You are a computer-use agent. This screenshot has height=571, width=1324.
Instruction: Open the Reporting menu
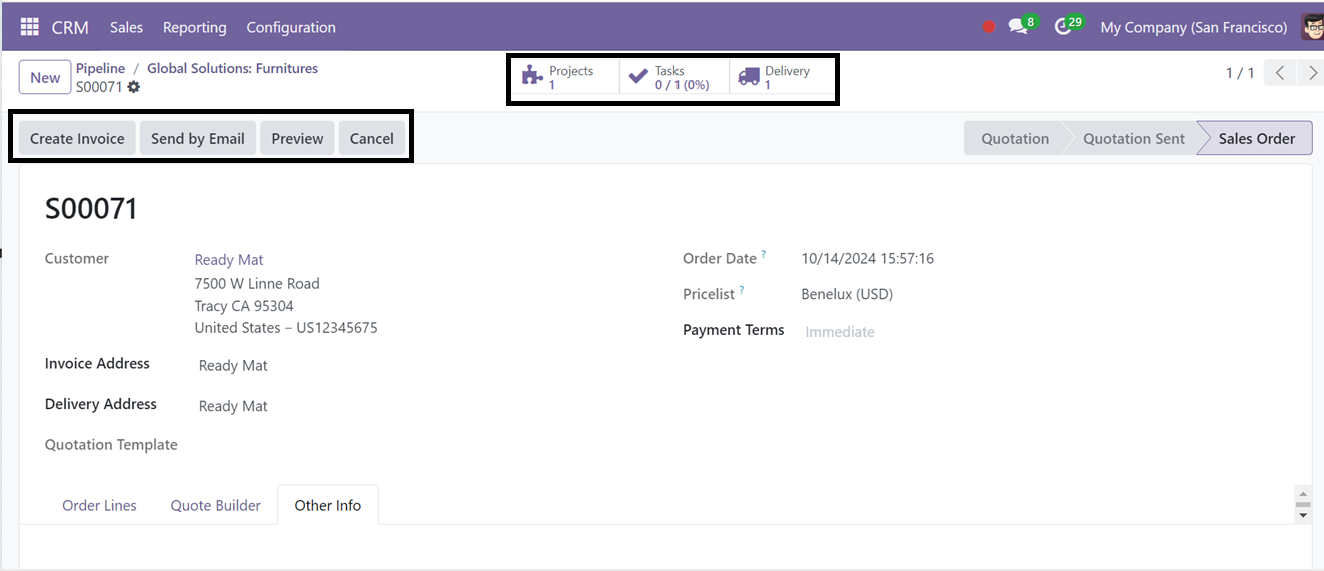click(194, 27)
